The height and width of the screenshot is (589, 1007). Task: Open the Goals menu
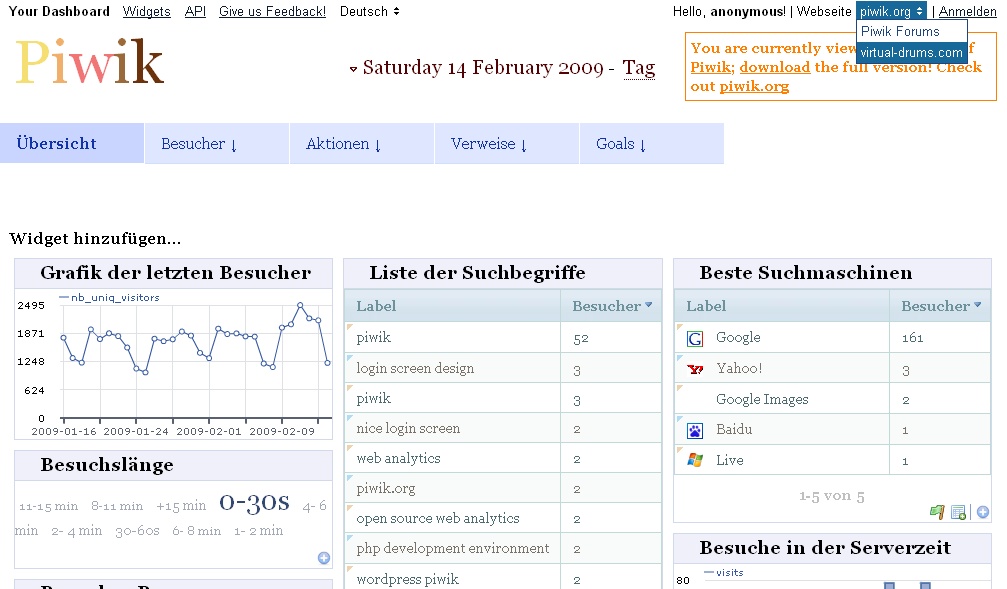(652, 143)
